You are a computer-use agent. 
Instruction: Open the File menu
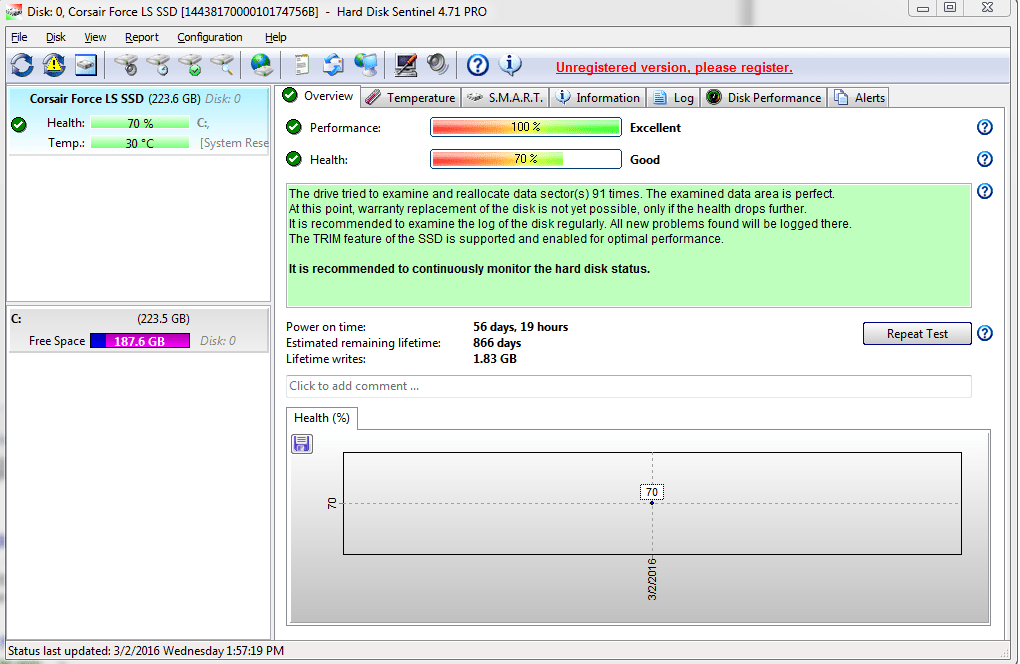tap(19, 37)
